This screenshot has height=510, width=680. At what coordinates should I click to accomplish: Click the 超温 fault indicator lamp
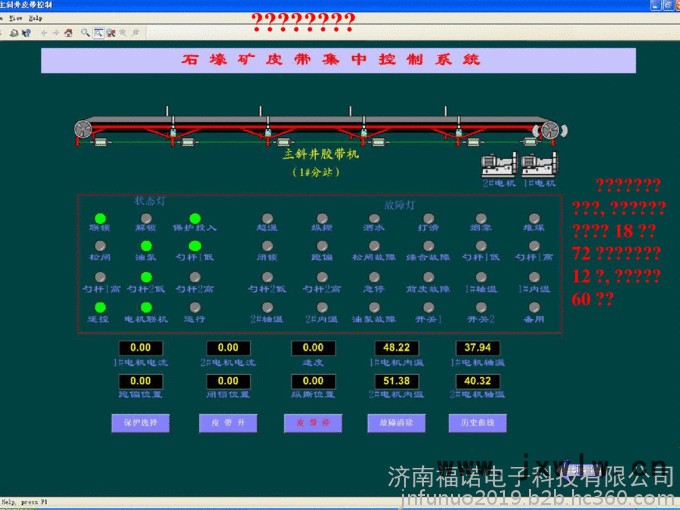tap(267, 218)
